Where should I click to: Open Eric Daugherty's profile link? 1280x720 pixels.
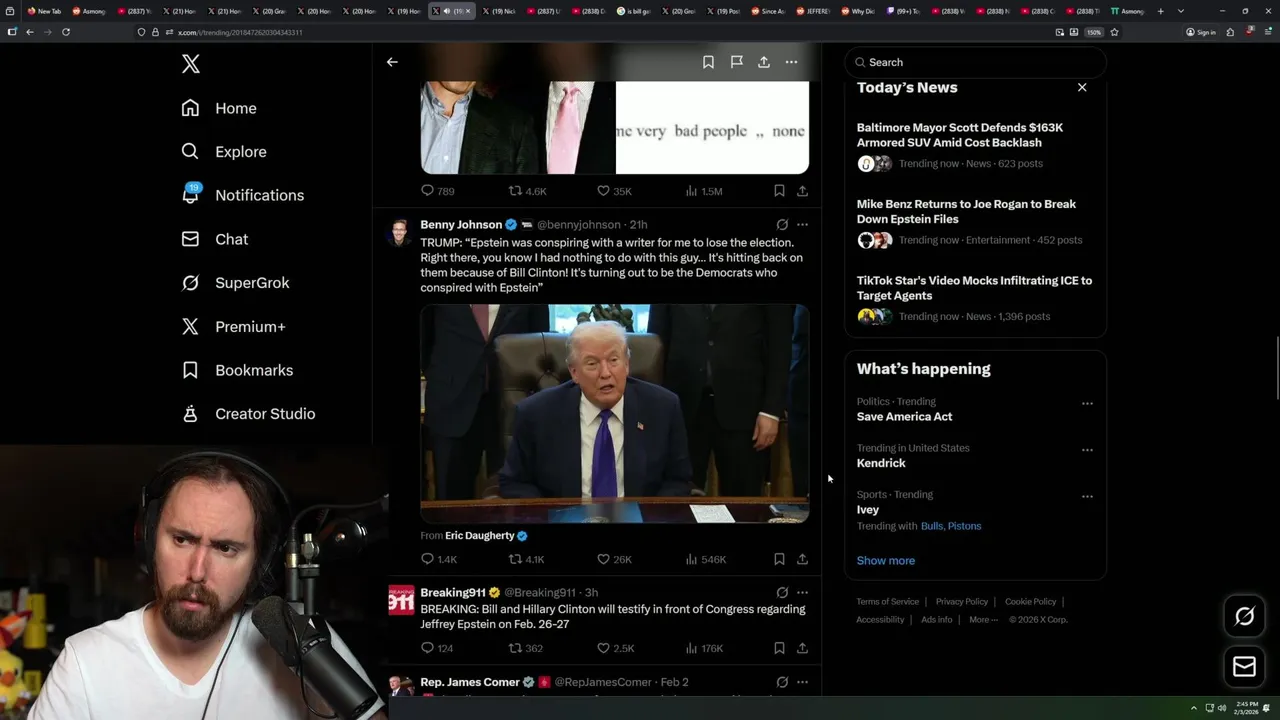click(x=480, y=536)
